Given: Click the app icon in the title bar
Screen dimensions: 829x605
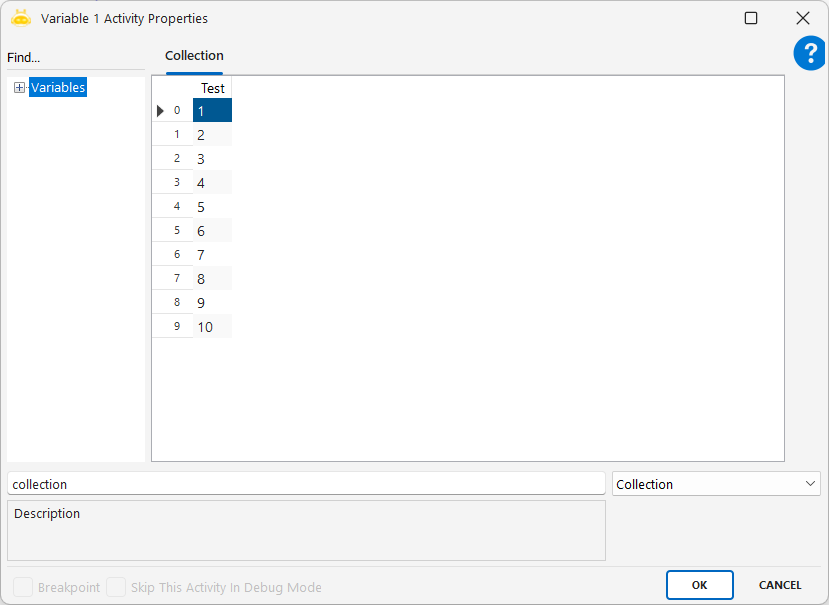Looking at the screenshot, I should pos(21,18).
